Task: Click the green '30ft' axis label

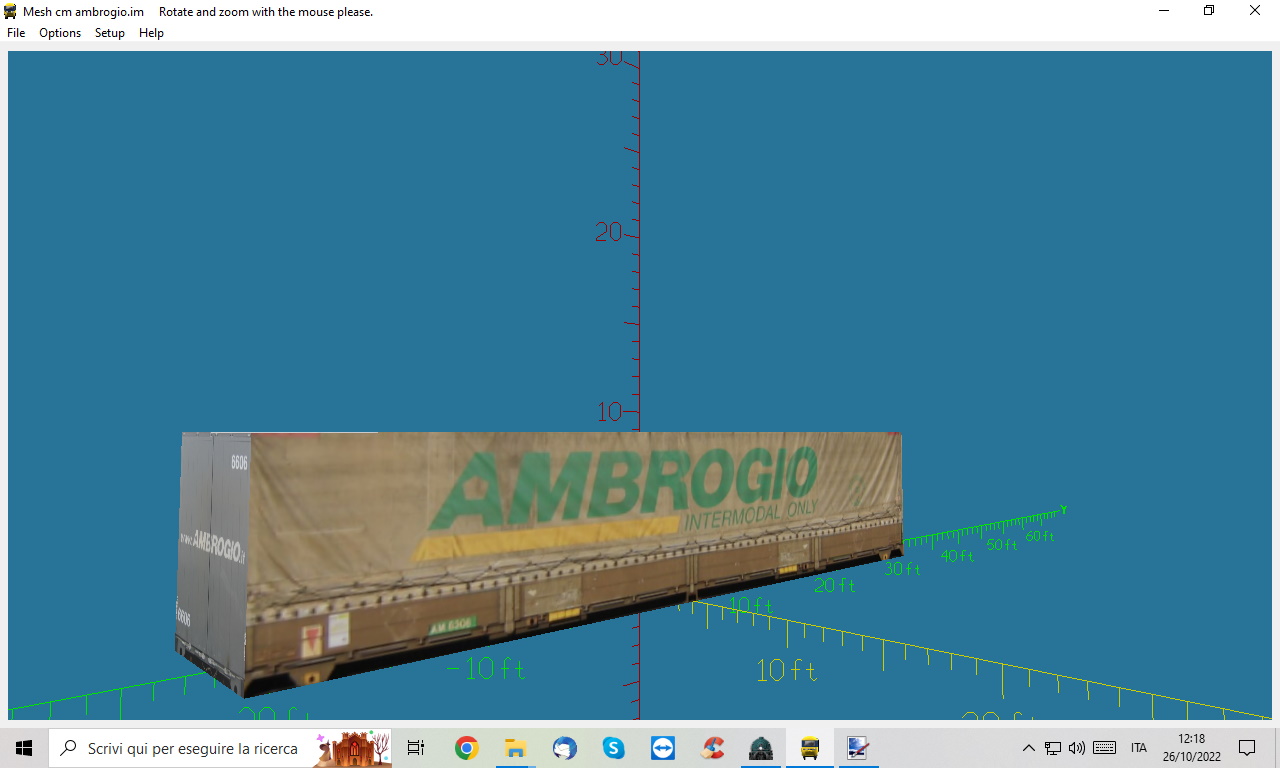Action: pos(902,569)
